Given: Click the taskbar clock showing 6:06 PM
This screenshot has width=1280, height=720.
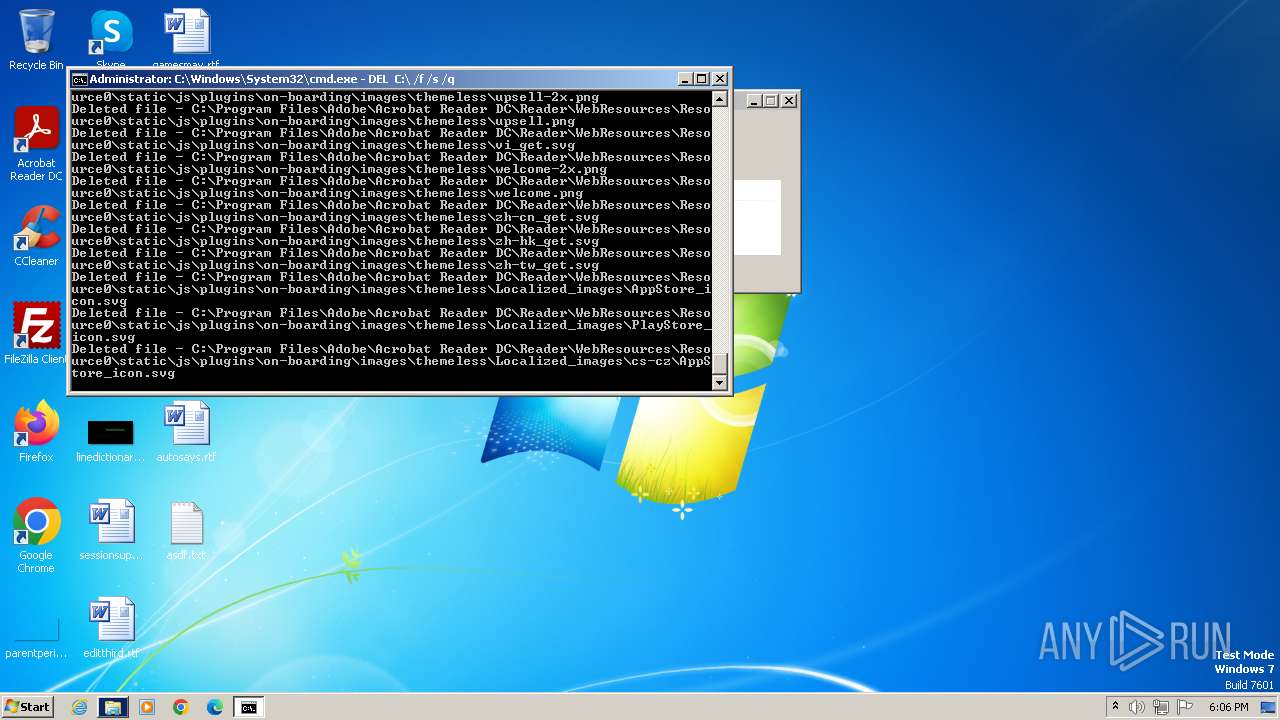Looking at the screenshot, I should pos(1228,707).
